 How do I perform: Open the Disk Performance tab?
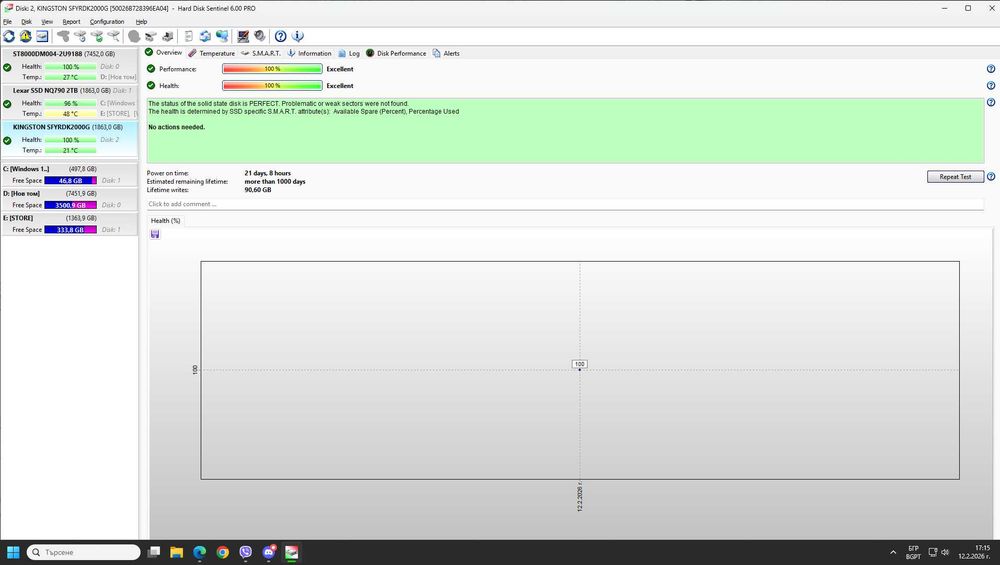pyautogui.click(x=396, y=53)
